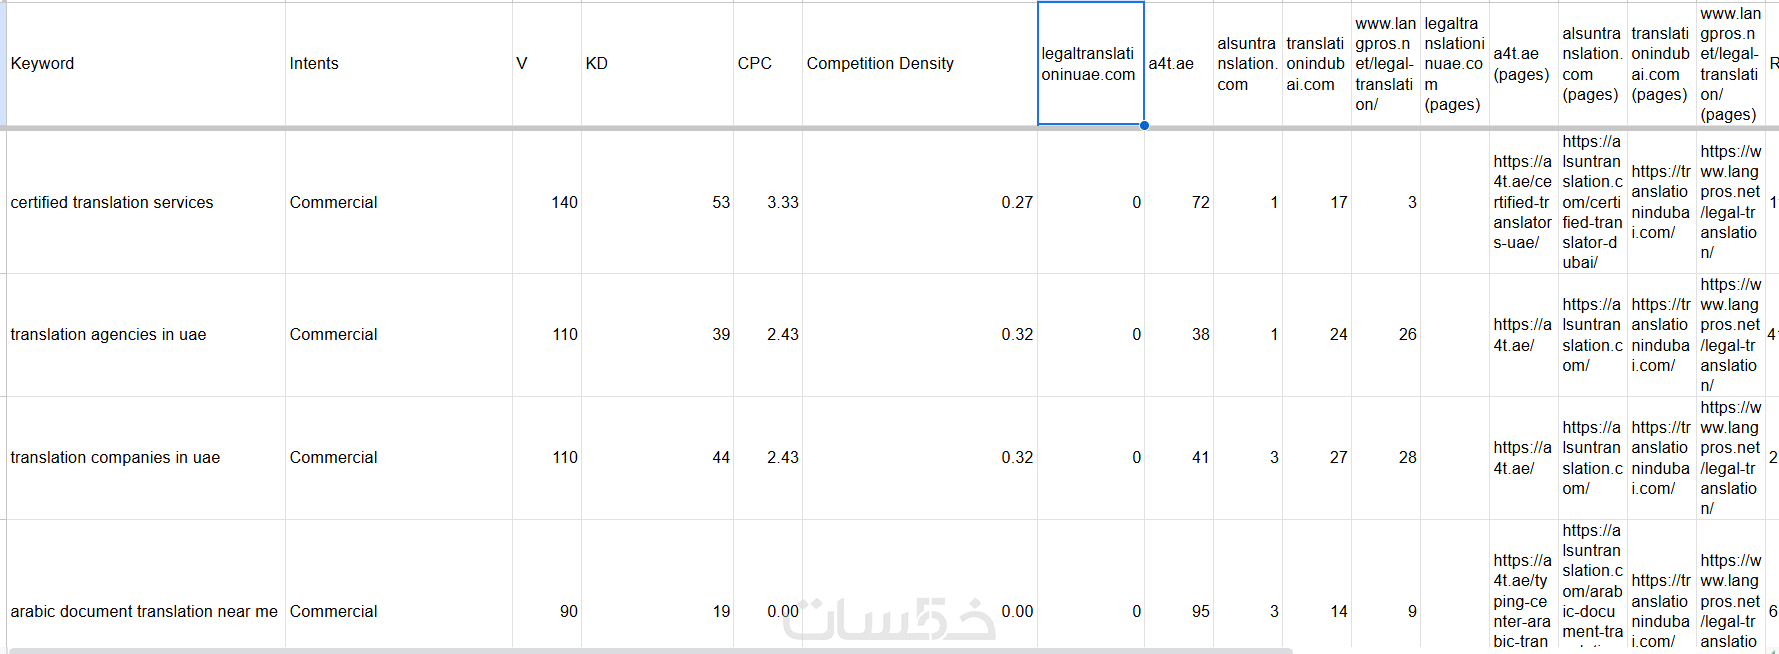The image size is (1779, 654).
Task: Click KD value 53
Action: point(657,202)
